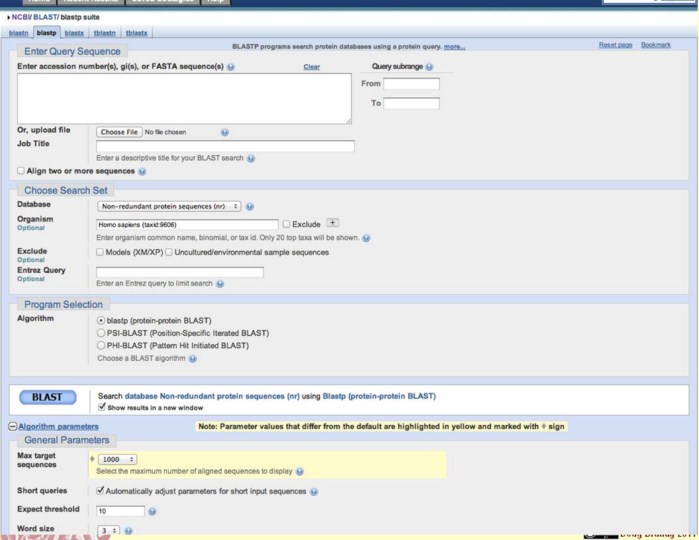Check the Models (XM/XP) exclude box
The width and height of the screenshot is (699, 540).
100,252
